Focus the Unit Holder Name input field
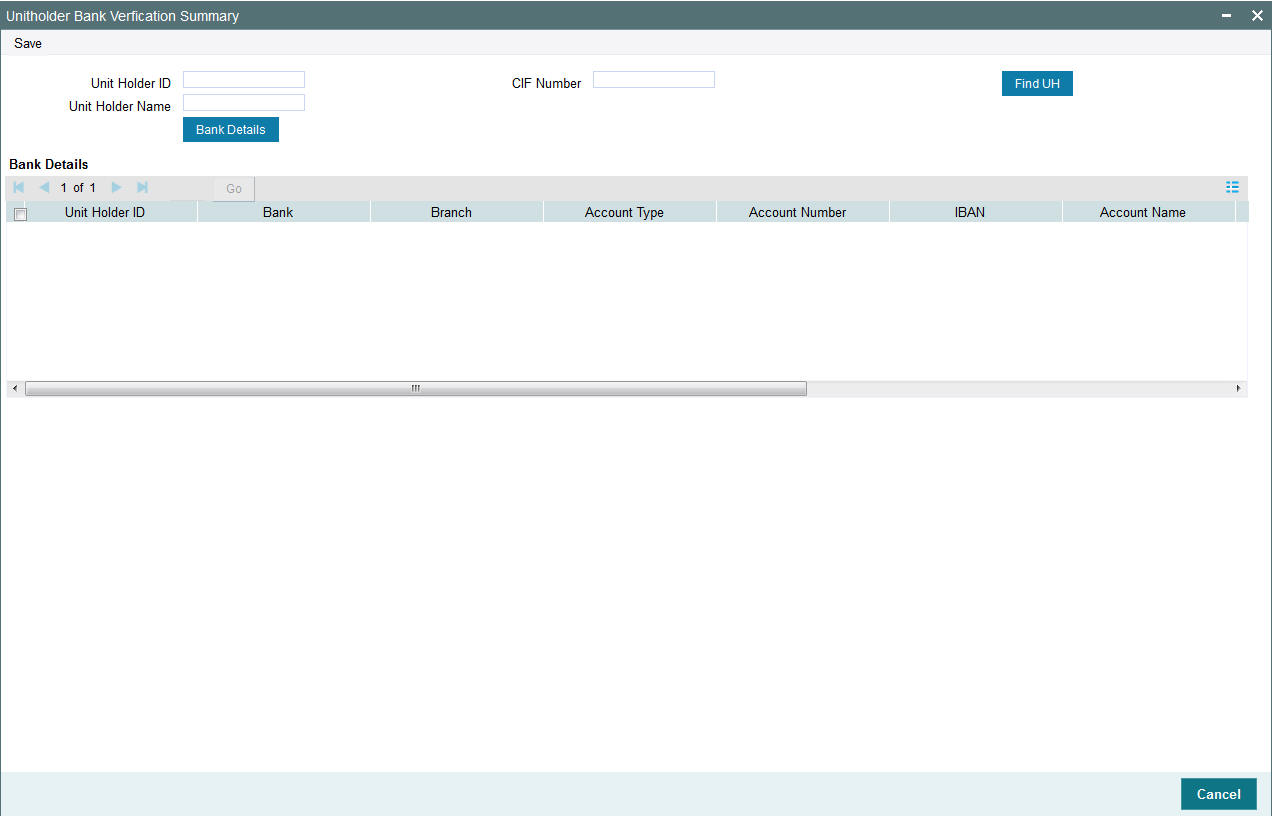The width and height of the screenshot is (1272, 816). coord(244,103)
